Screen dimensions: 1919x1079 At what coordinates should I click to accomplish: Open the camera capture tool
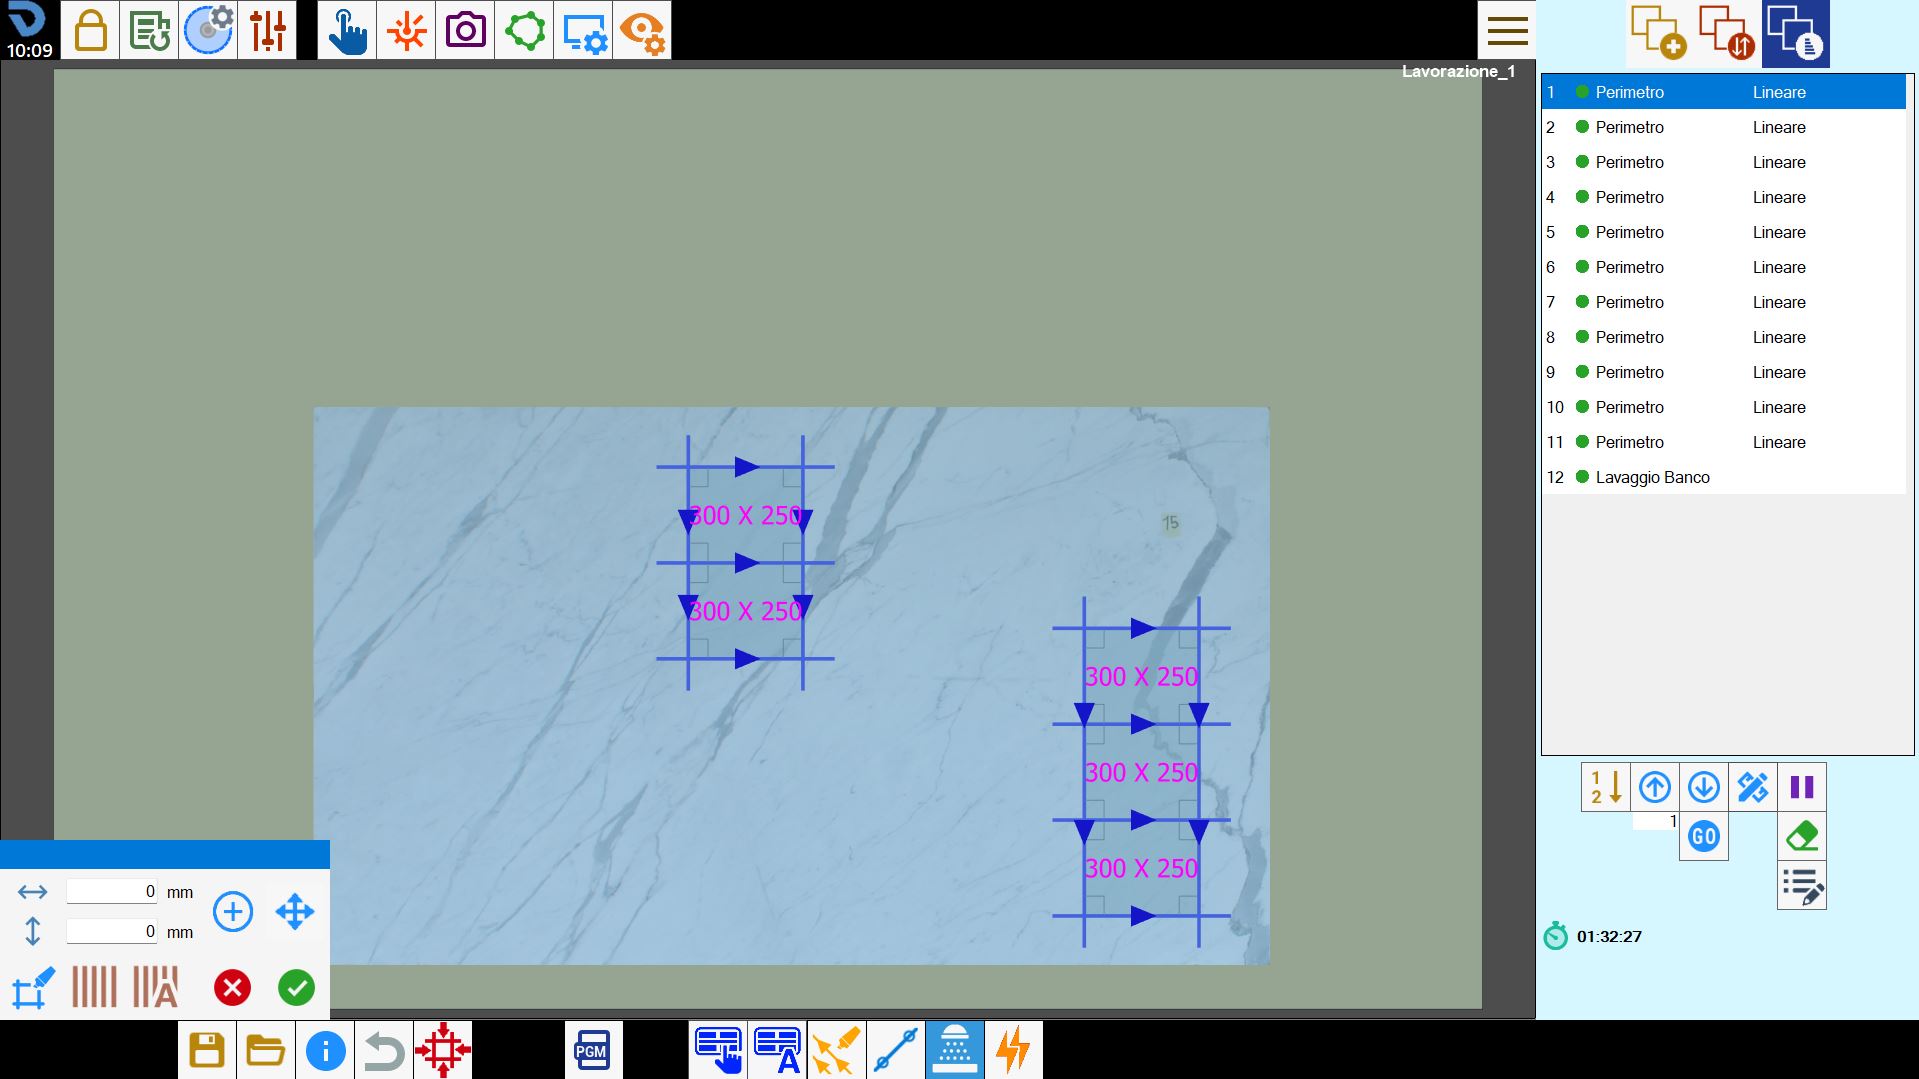tap(465, 30)
